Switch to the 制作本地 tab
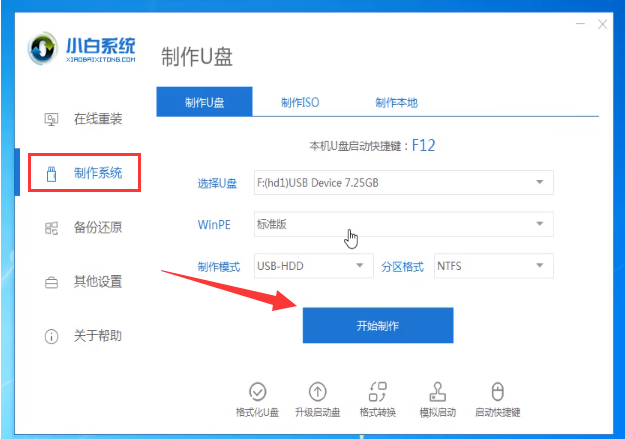Image resolution: width=625 pixels, height=439 pixels. [397, 102]
